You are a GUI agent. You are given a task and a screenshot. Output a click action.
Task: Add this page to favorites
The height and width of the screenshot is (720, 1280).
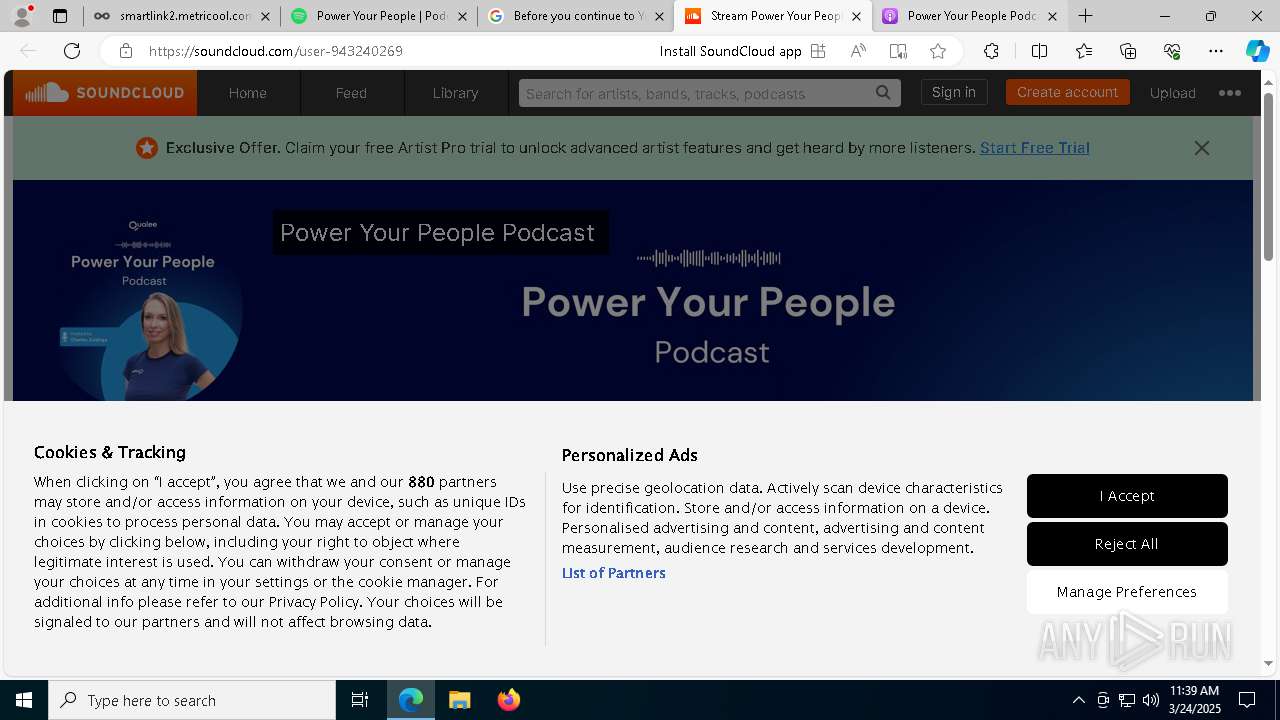click(x=938, y=51)
